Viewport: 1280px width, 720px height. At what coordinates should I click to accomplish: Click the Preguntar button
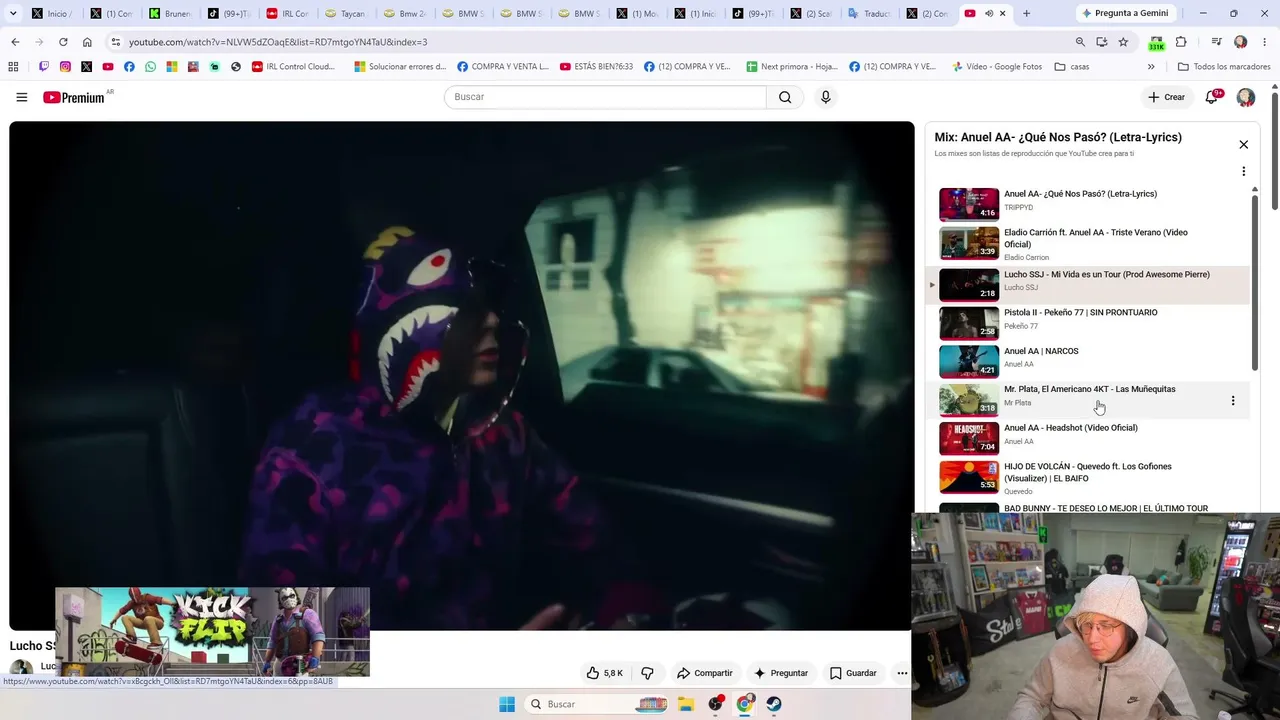pyautogui.click(x=781, y=673)
